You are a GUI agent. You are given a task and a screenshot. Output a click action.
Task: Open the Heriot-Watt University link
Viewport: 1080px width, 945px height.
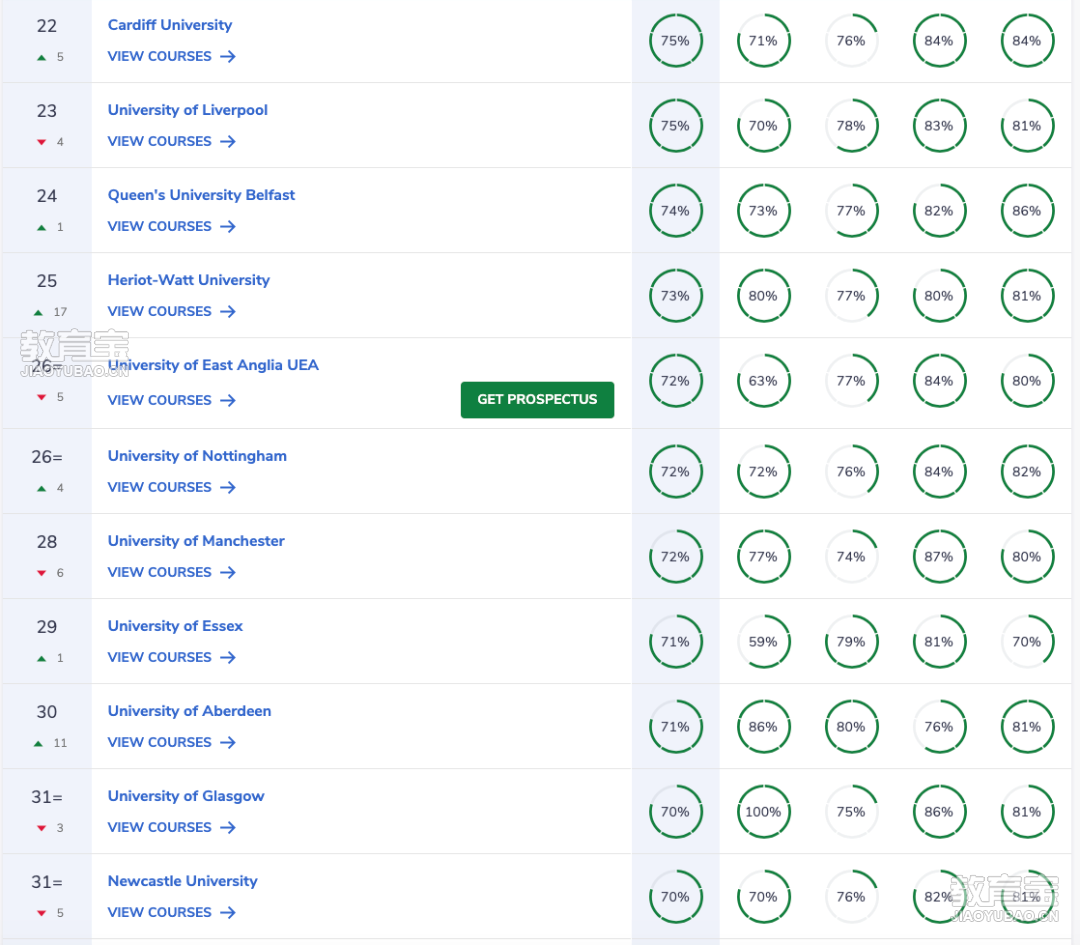tap(189, 280)
